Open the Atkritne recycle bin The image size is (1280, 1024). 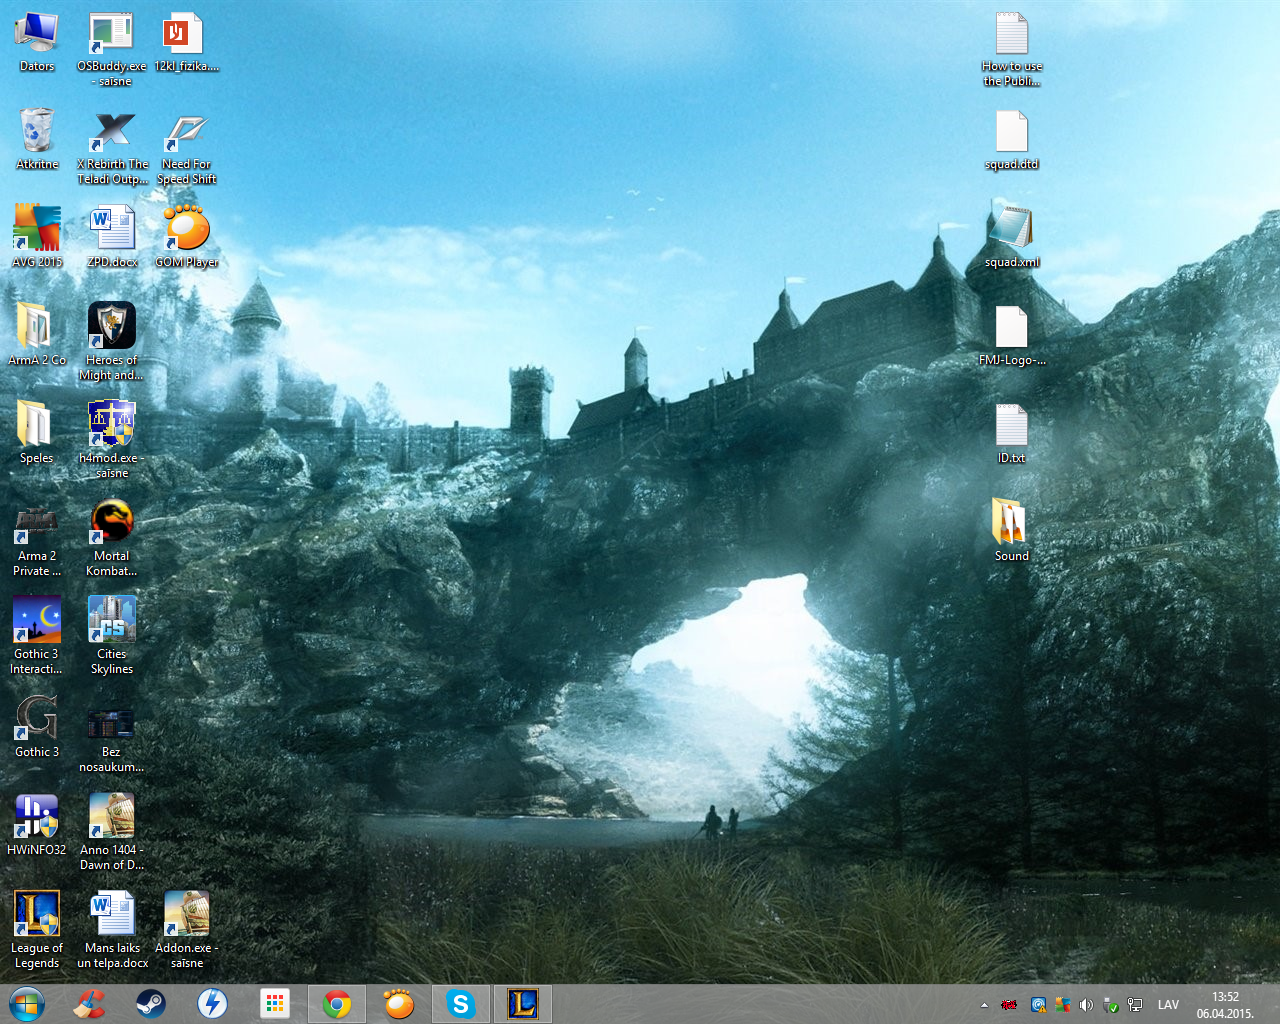37,140
